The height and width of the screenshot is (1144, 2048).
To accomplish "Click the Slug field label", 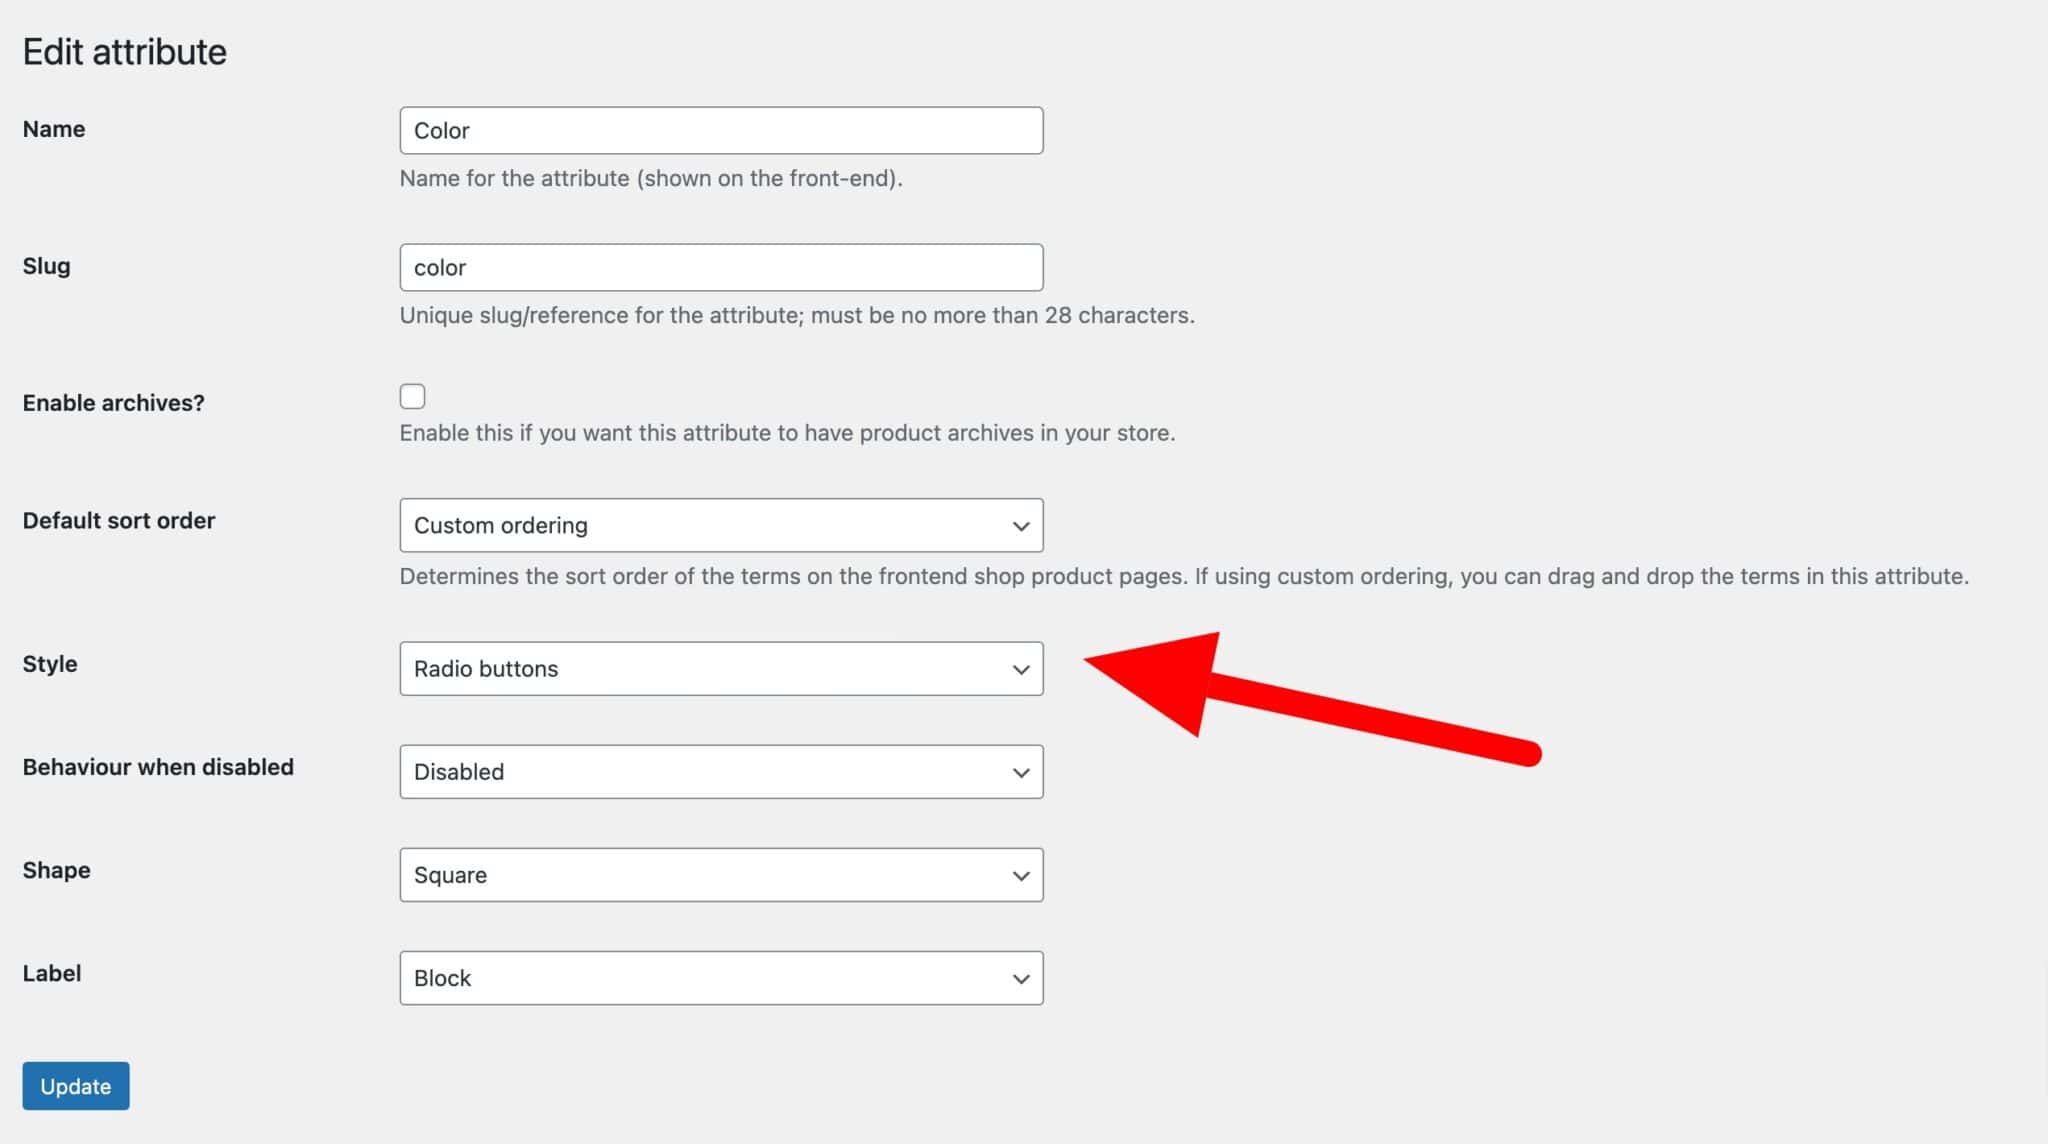I will tap(45, 265).
